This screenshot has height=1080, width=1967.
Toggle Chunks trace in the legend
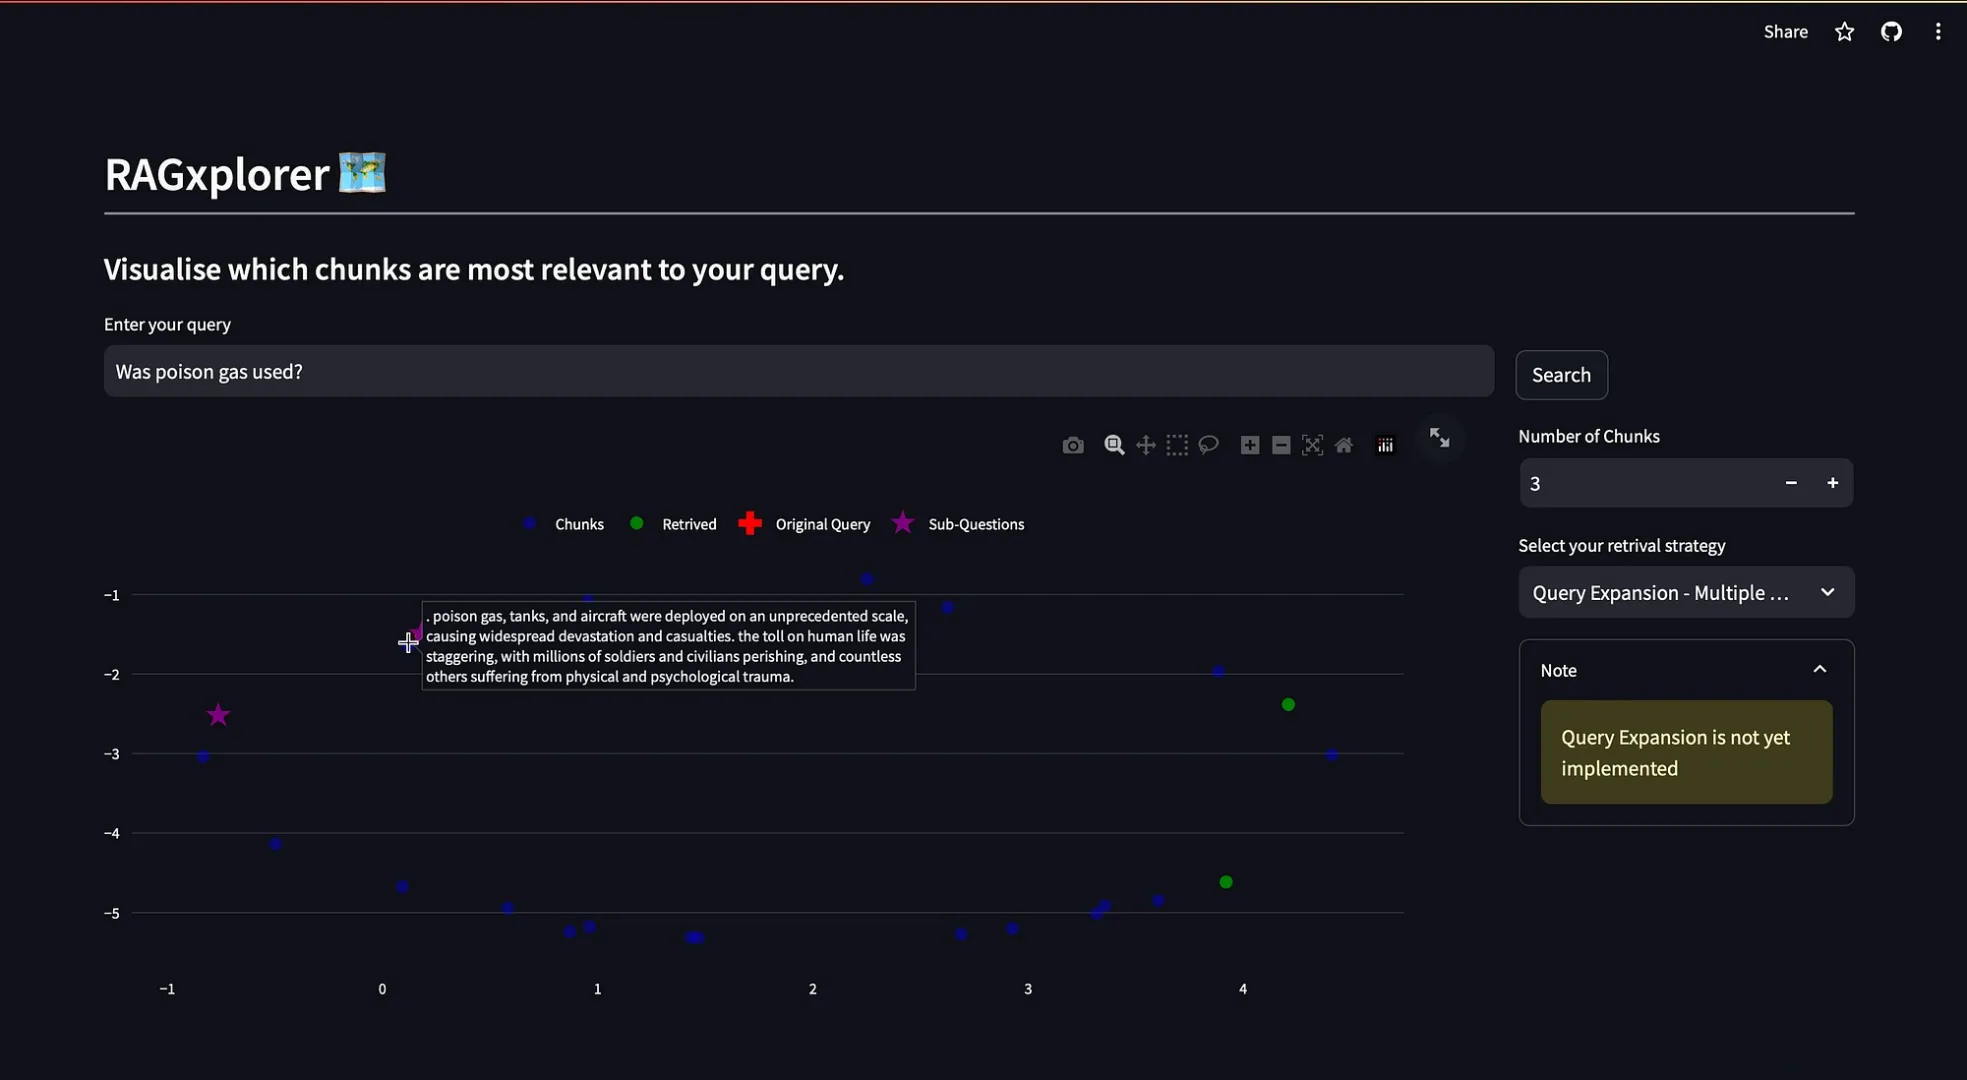click(x=578, y=524)
